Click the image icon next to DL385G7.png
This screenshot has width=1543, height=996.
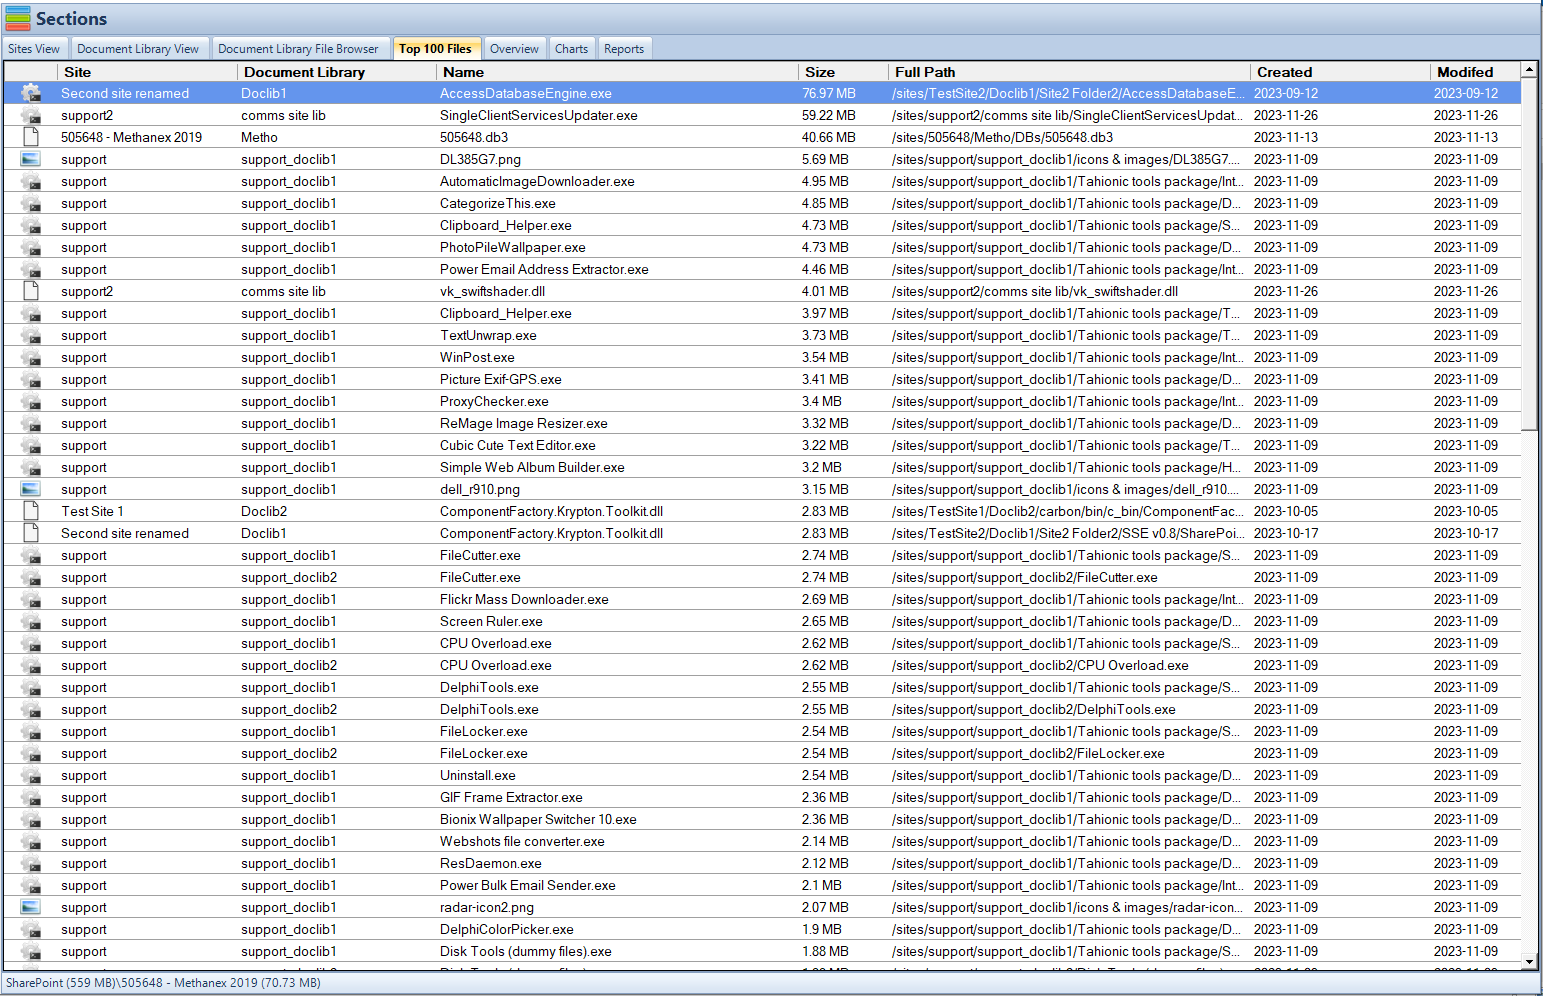pos(30,159)
